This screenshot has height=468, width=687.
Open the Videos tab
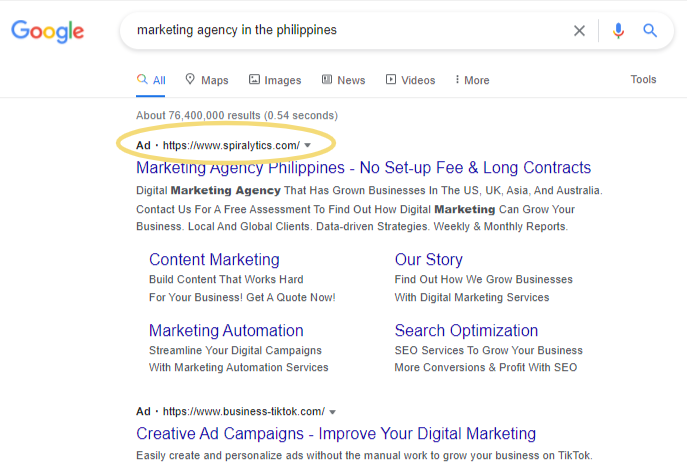[x=411, y=80]
